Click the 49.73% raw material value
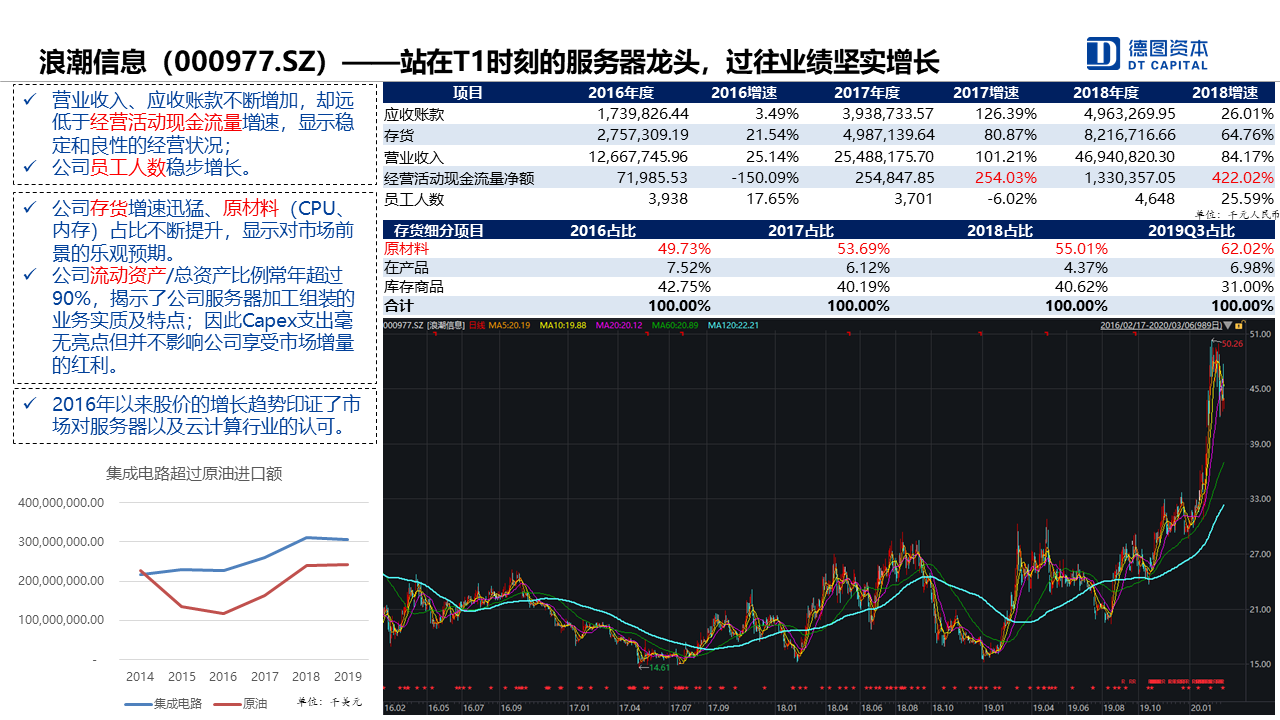Image resolution: width=1280 pixels, height=720 pixels. [x=685, y=248]
